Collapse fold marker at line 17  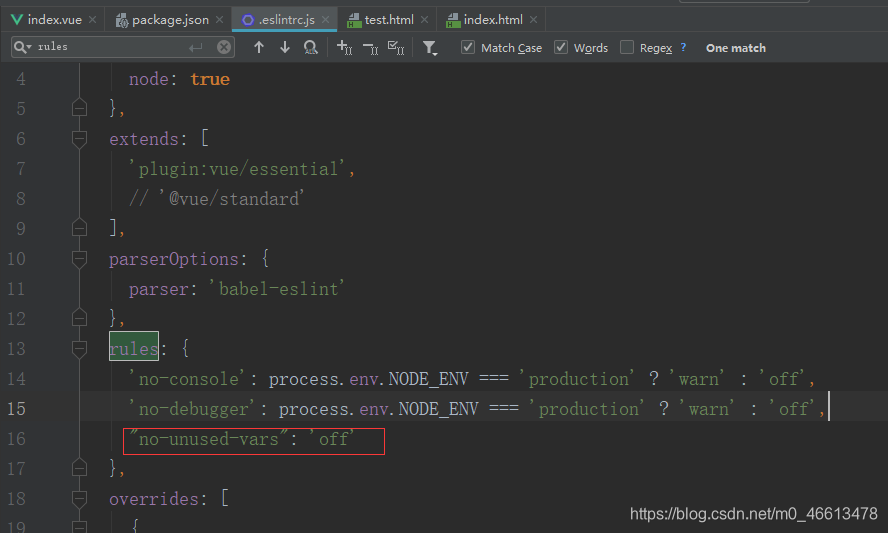[x=79, y=468]
